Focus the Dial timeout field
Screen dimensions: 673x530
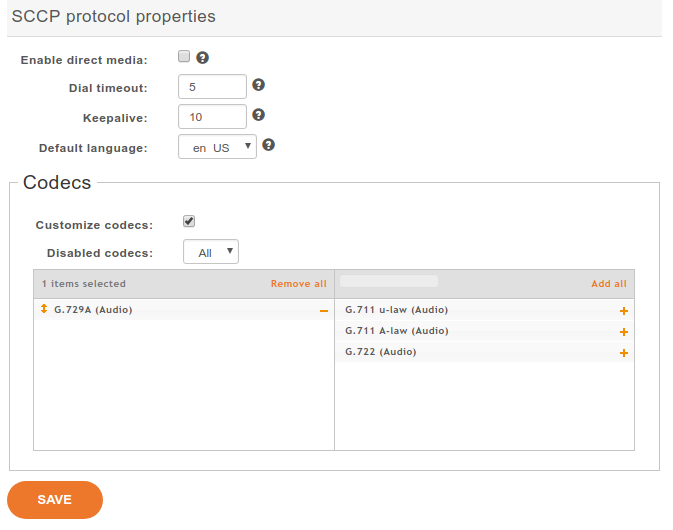(x=212, y=87)
